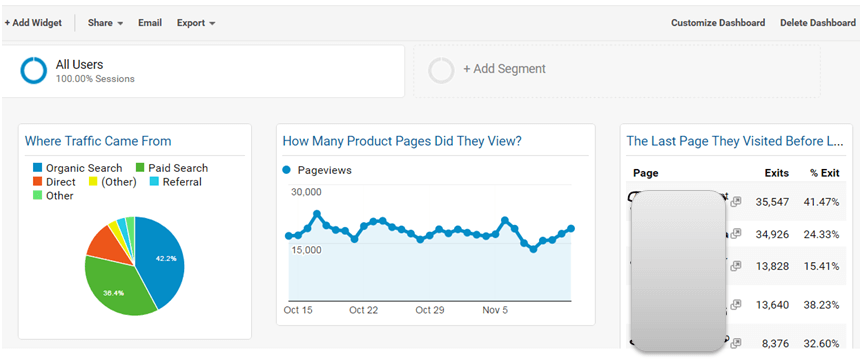The height and width of the screenshot is (362, 866).
Task: Open external link icon beside 8,376 exits
Action: pyautogui.click(x=735, y=344)
